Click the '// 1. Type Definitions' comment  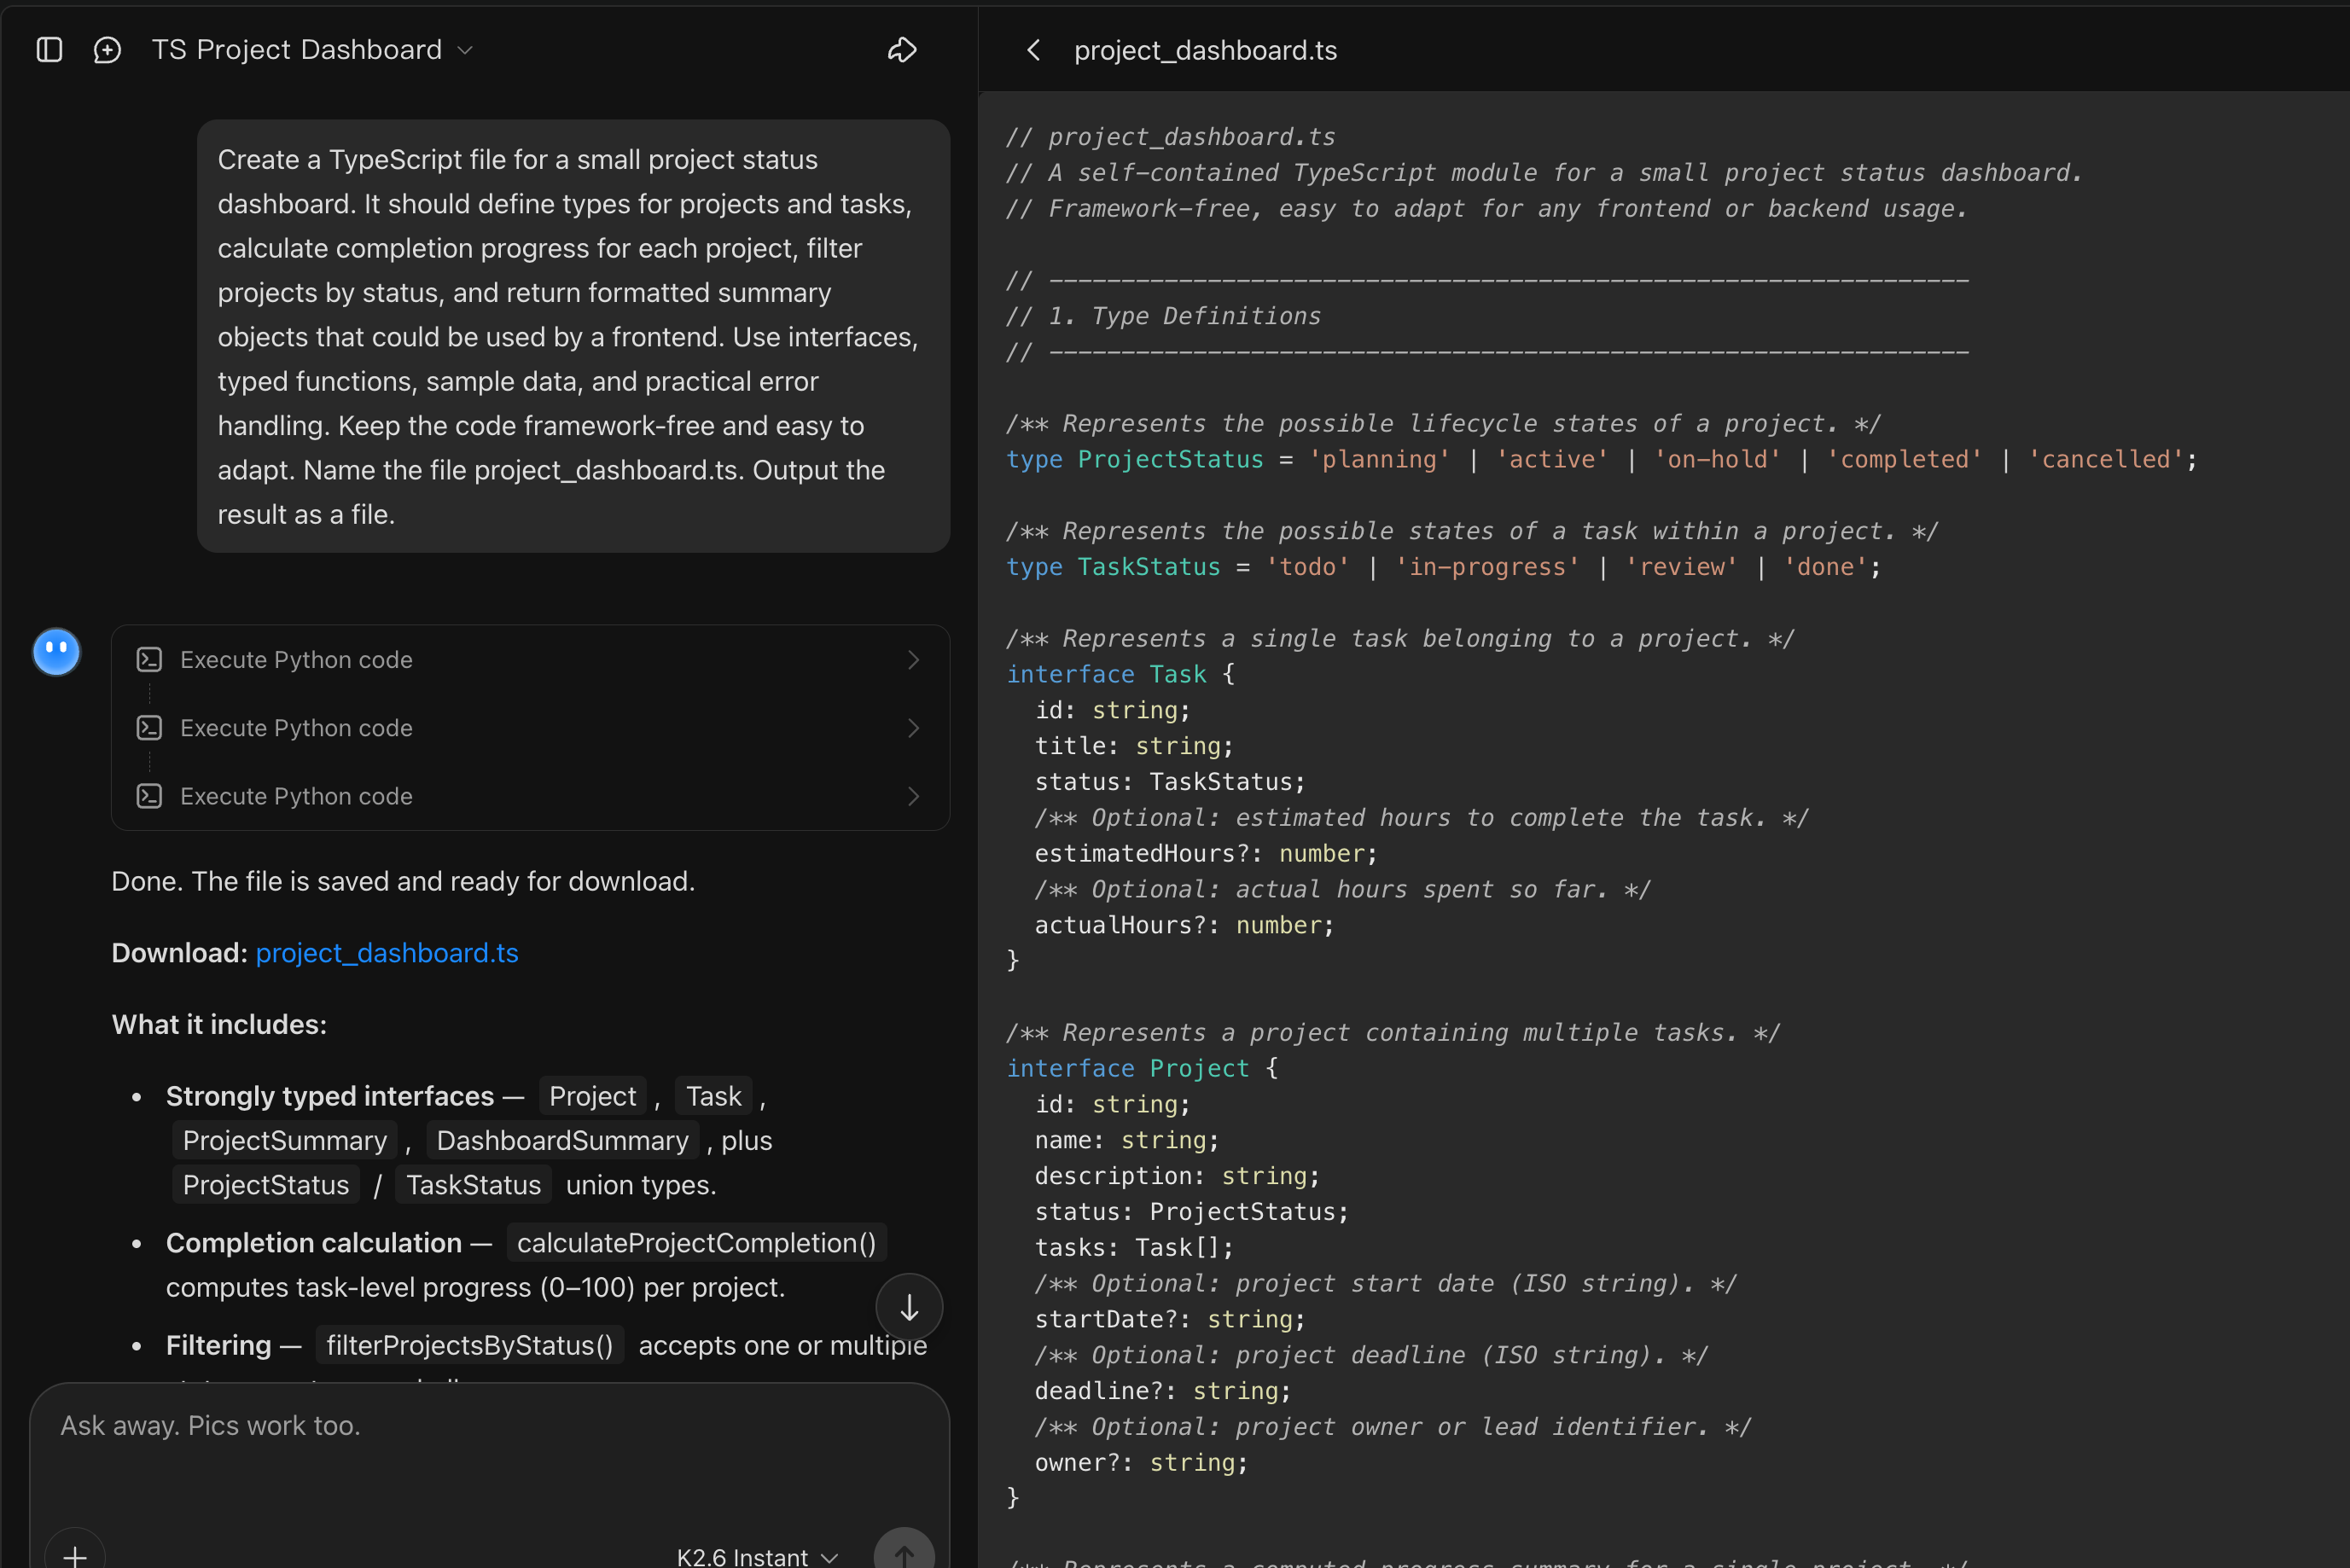tap(1163, 316)
